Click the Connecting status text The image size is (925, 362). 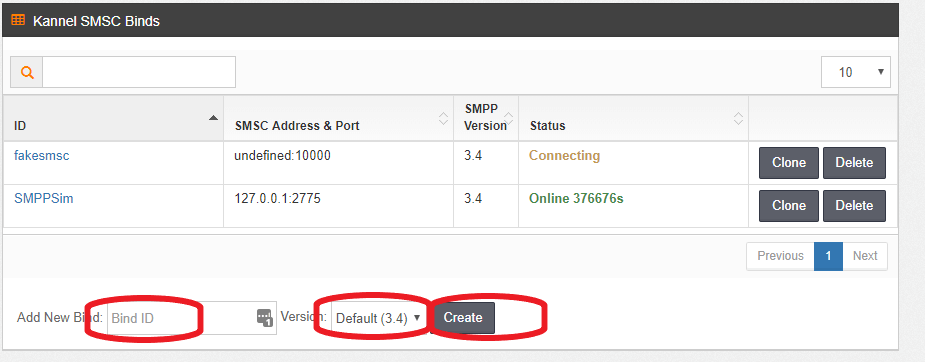tap(565, 156)
